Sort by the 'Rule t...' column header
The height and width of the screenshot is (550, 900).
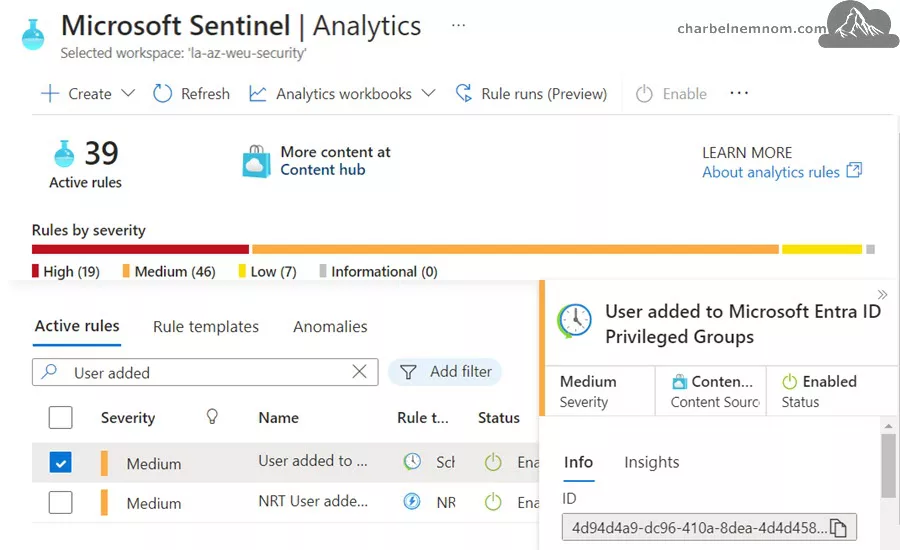[422, 417]
